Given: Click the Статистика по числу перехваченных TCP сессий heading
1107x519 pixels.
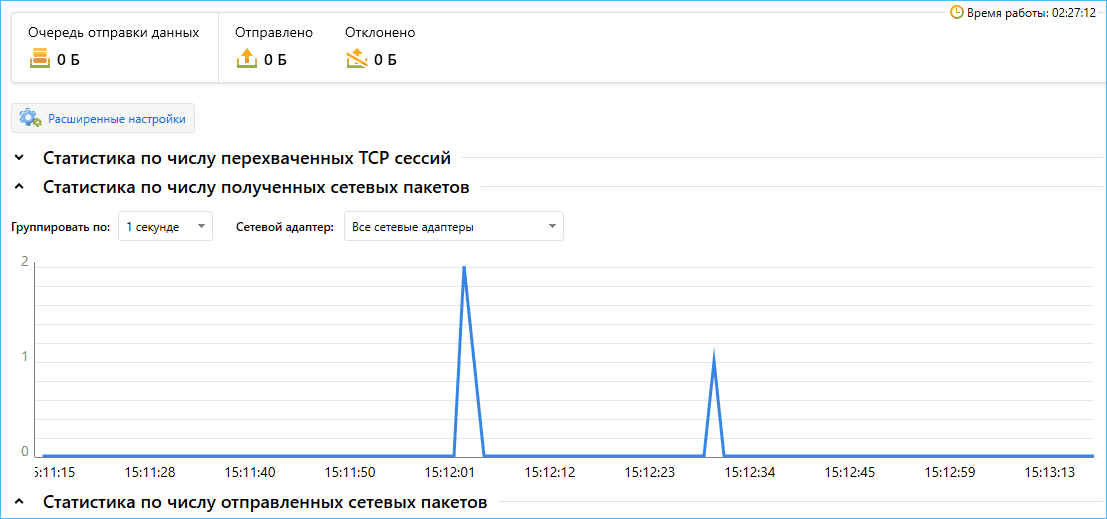Looking at the screenshot, I should 247,158.
